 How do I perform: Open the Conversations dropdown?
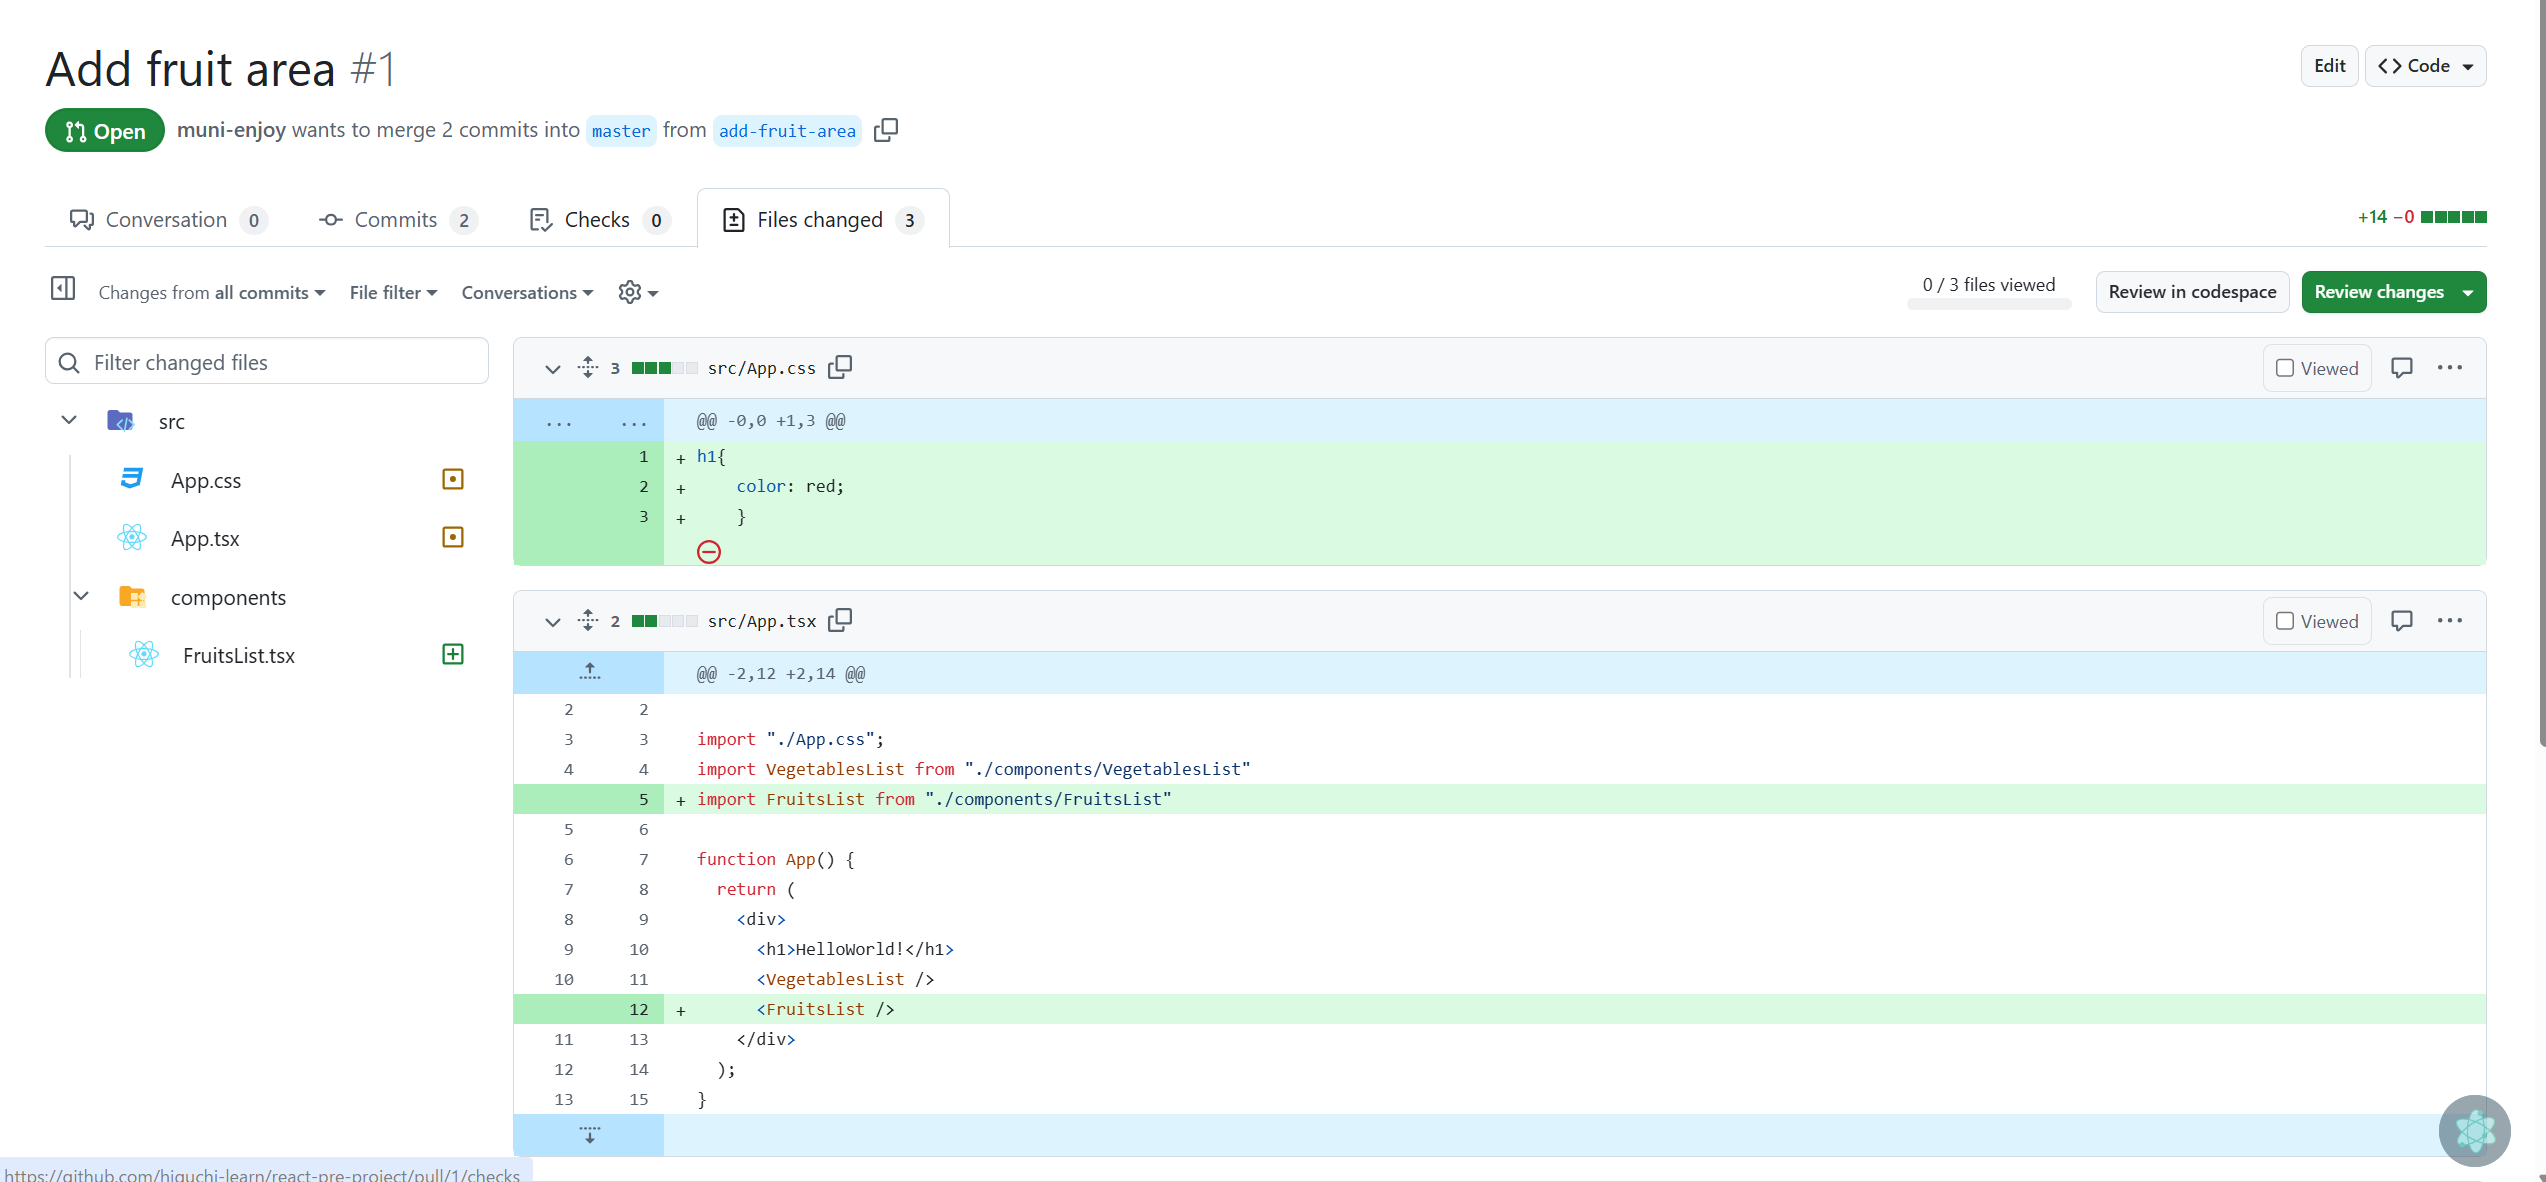click(x=527, y=293)
